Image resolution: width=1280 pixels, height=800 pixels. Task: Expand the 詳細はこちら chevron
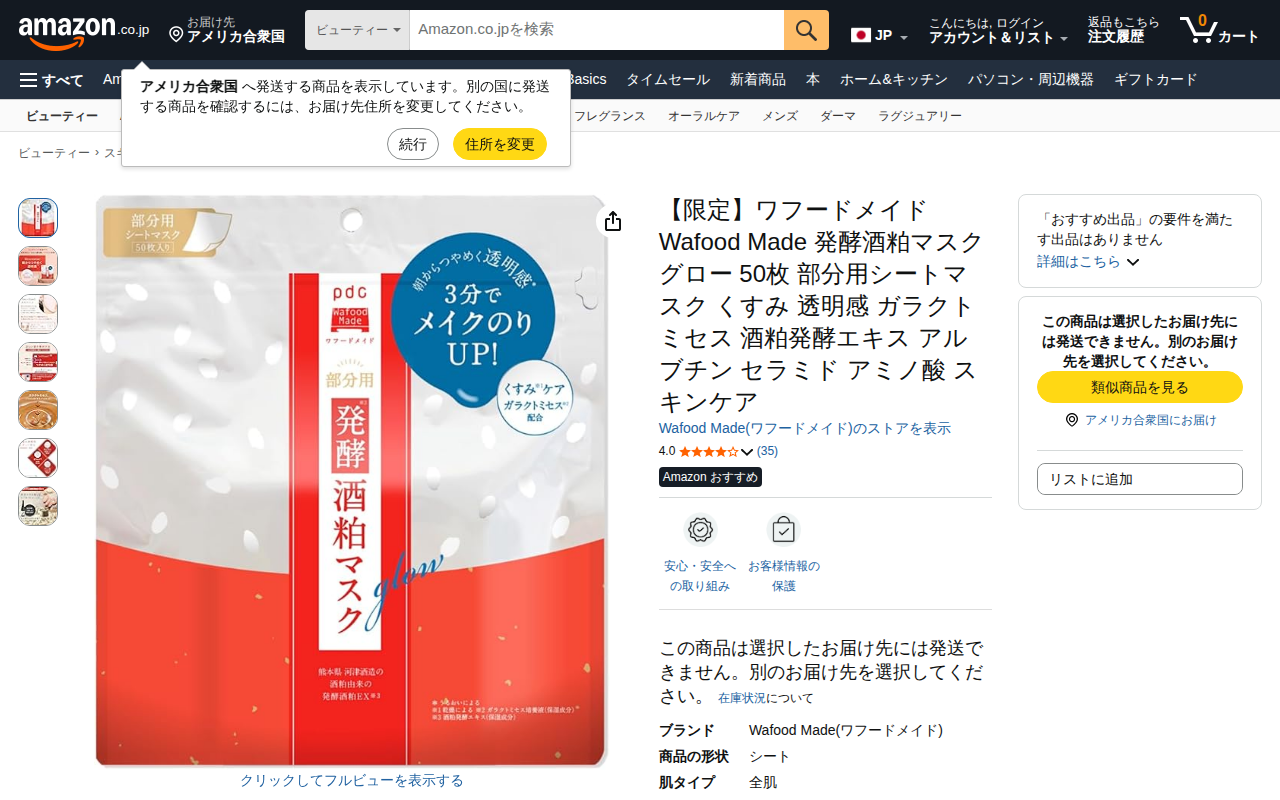point(1133,262)
